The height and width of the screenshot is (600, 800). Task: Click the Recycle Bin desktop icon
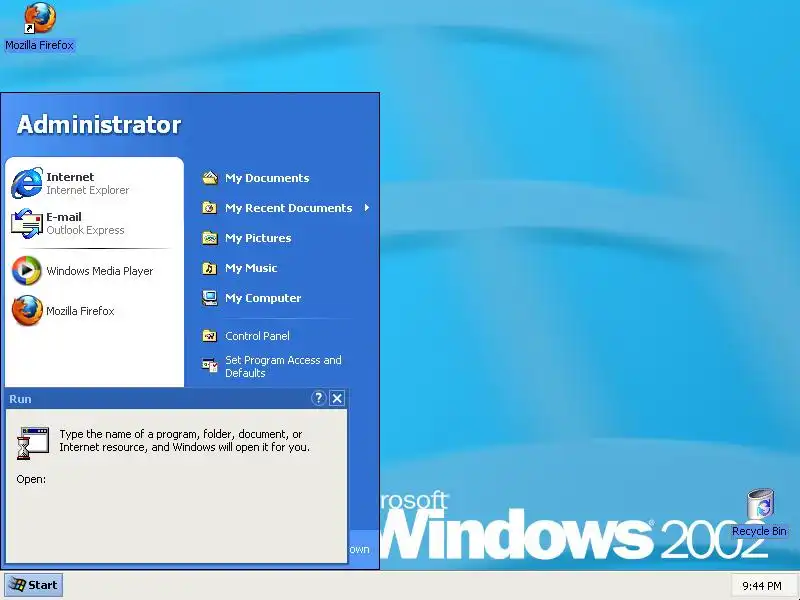pyautogui.click(x=761, y=504)
